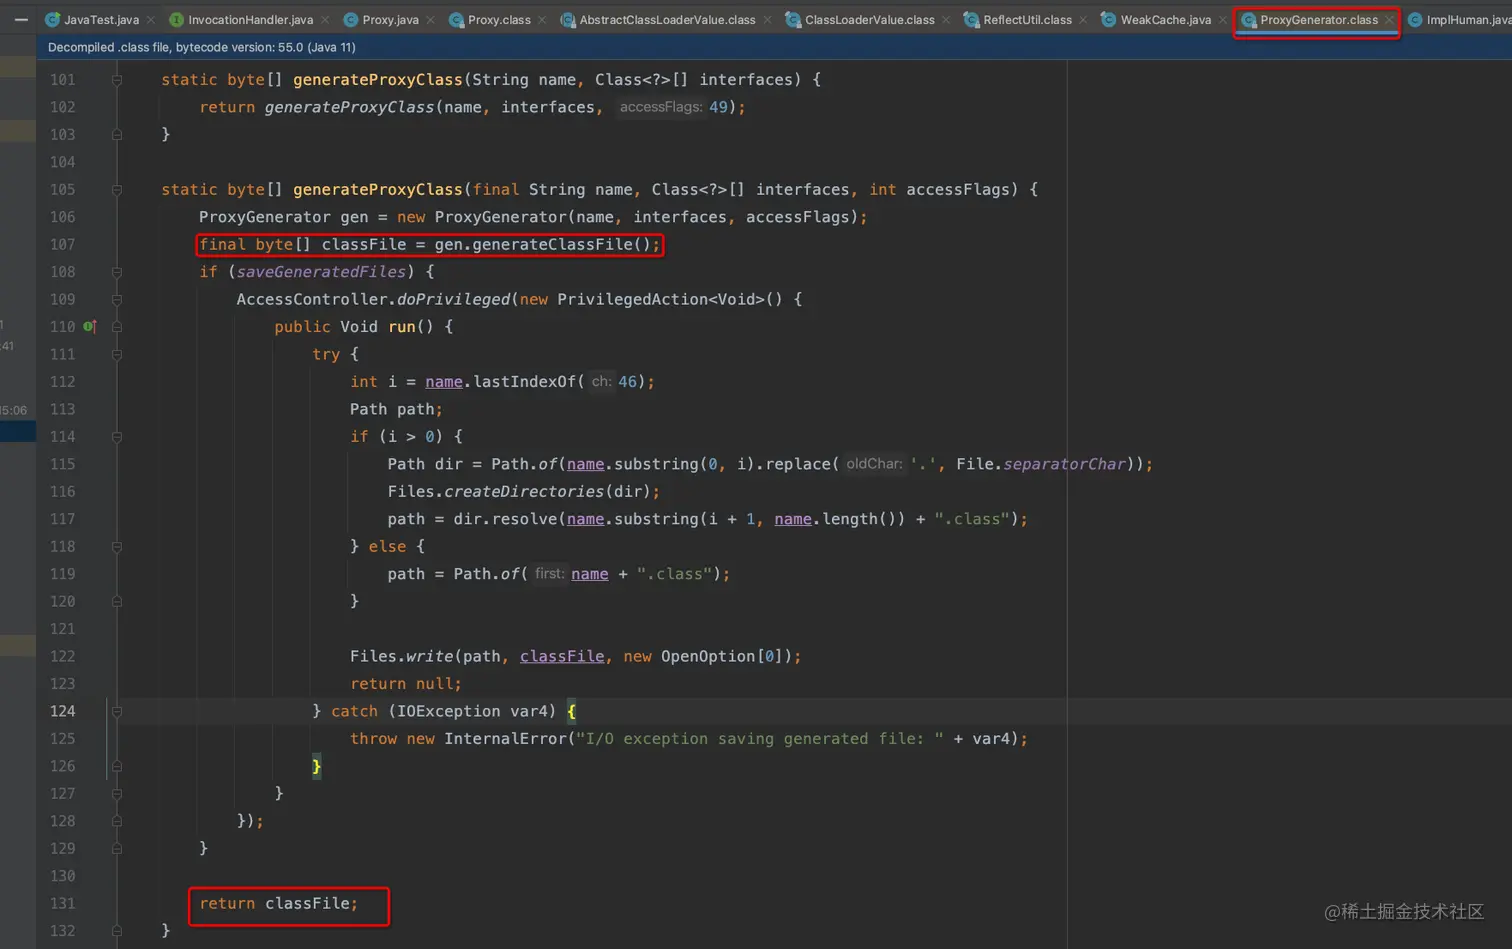Click the fold end marker on line 132
The image size is (1512, 949).
tap(117, 930)
